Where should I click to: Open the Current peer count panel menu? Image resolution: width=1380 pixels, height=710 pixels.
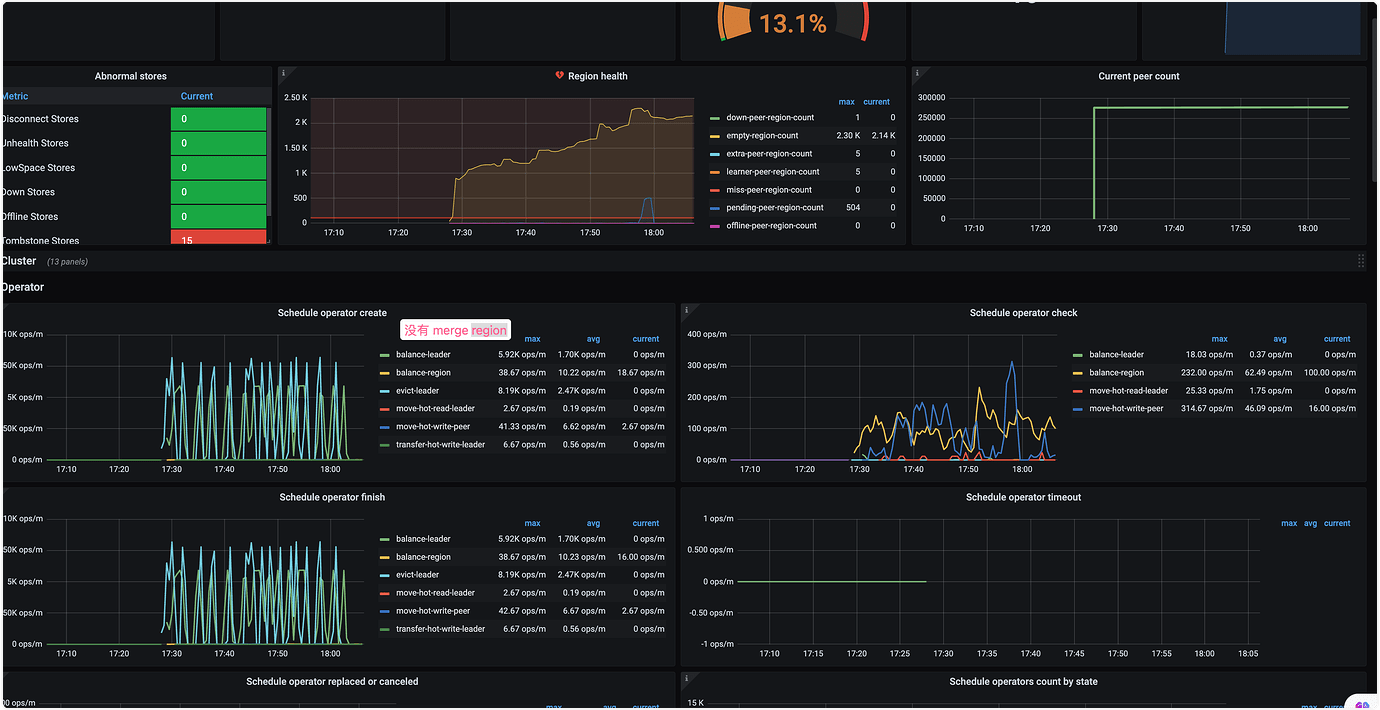1139,76
